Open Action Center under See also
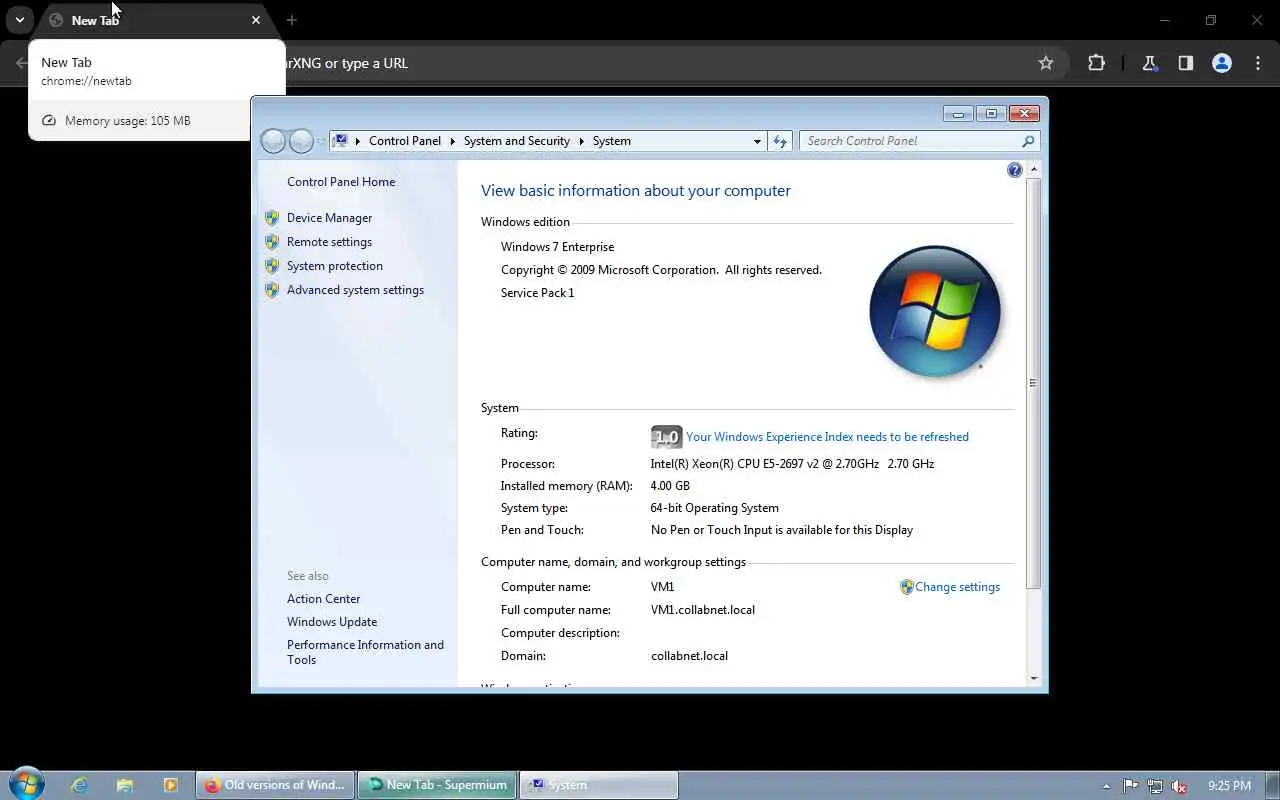The width and height of the screenshot is (1280, 800). [323, 599]
